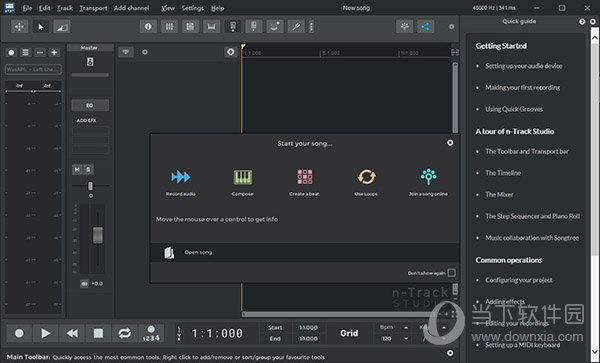This screenshot has height=363, width=600.
Task: Add a new track with plus button
Action: (x=231, y=52)
